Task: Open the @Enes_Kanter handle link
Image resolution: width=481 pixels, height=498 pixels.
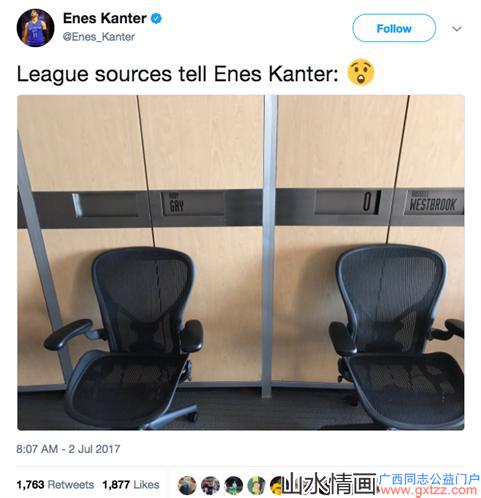Action: point(99,37)
